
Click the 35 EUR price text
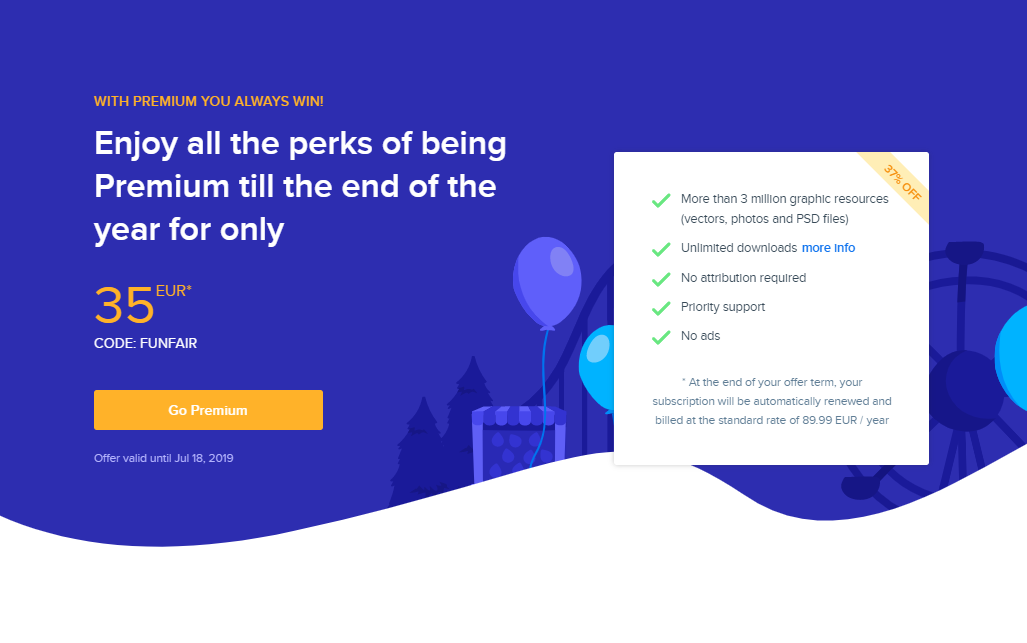[142, 304]
